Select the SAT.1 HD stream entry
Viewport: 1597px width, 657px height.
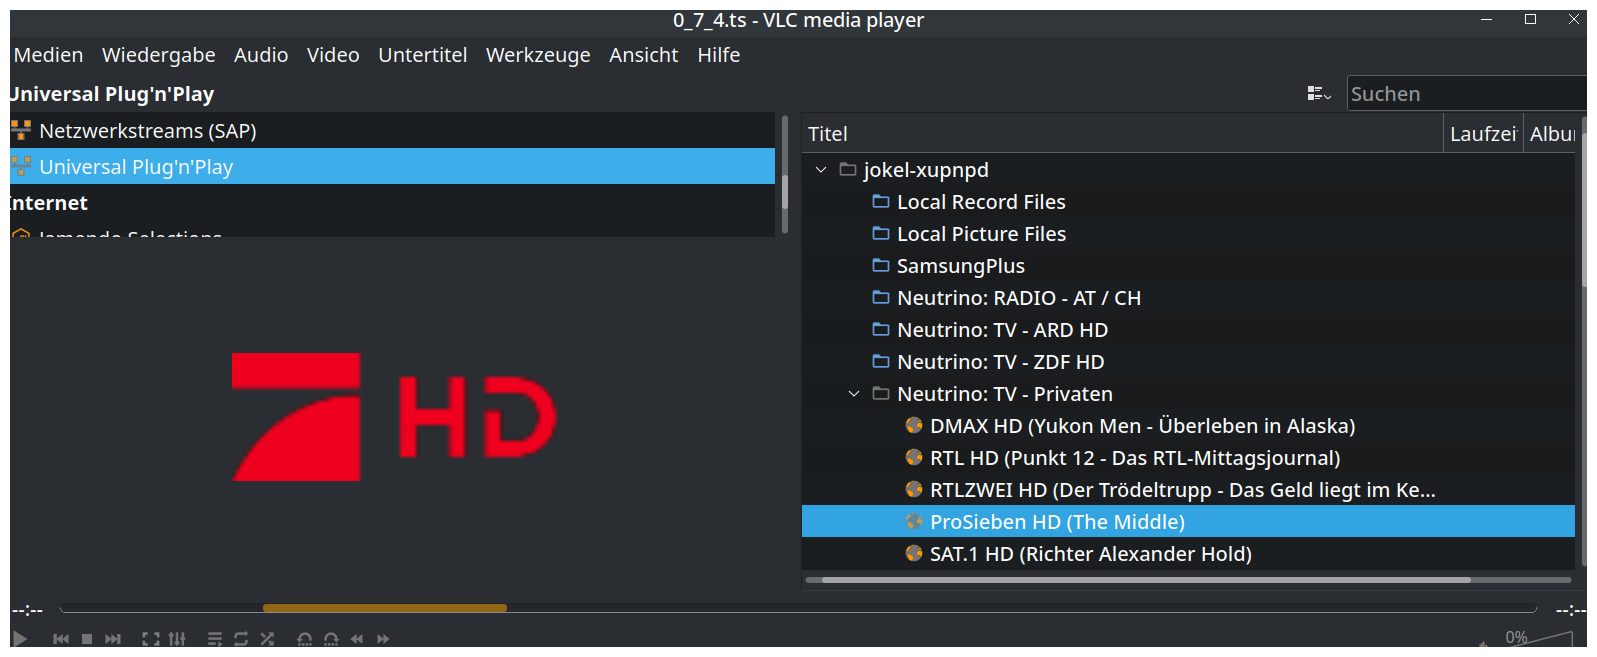[1090, 554]
